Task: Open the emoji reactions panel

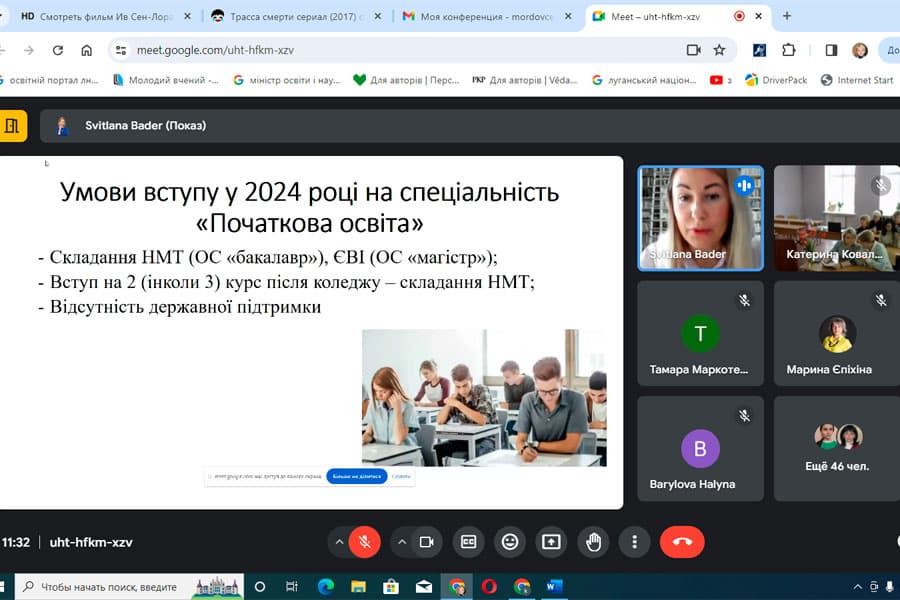Action: click(509, 542)
